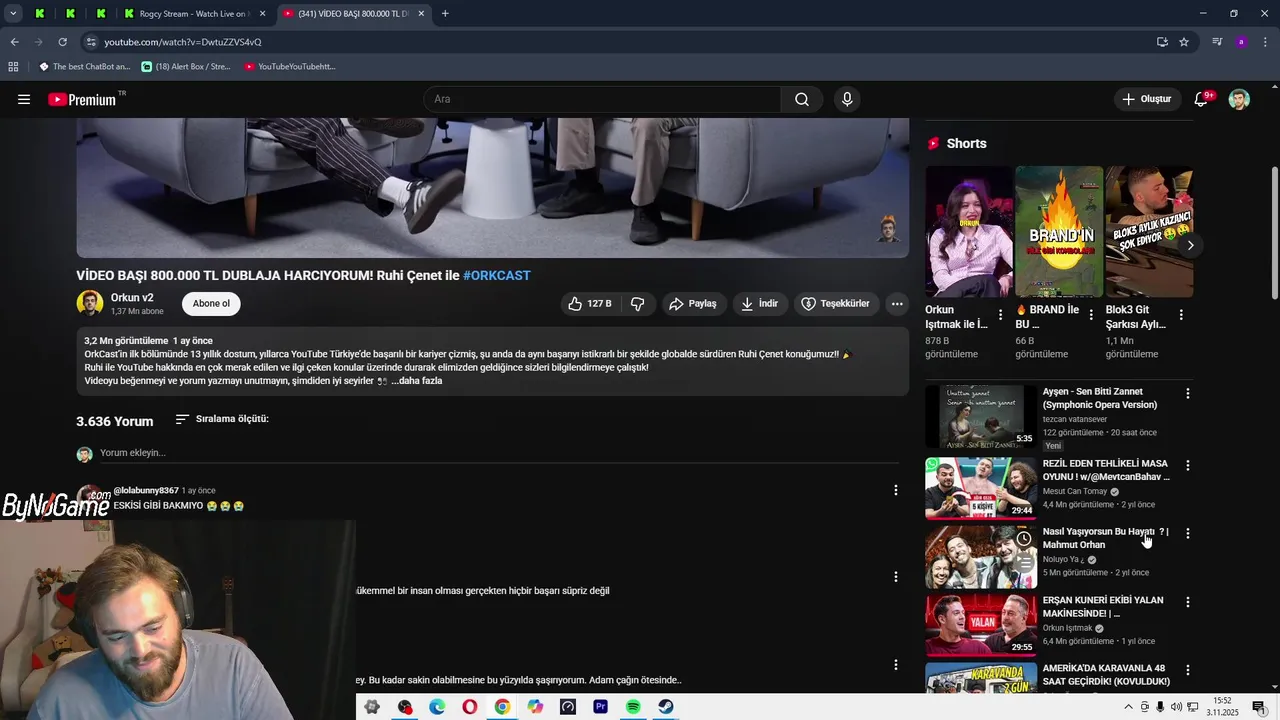Open Opera browser from taskbar
Image resolution: width=1280 pixels, height=720 pixels.
click(470, 706)
